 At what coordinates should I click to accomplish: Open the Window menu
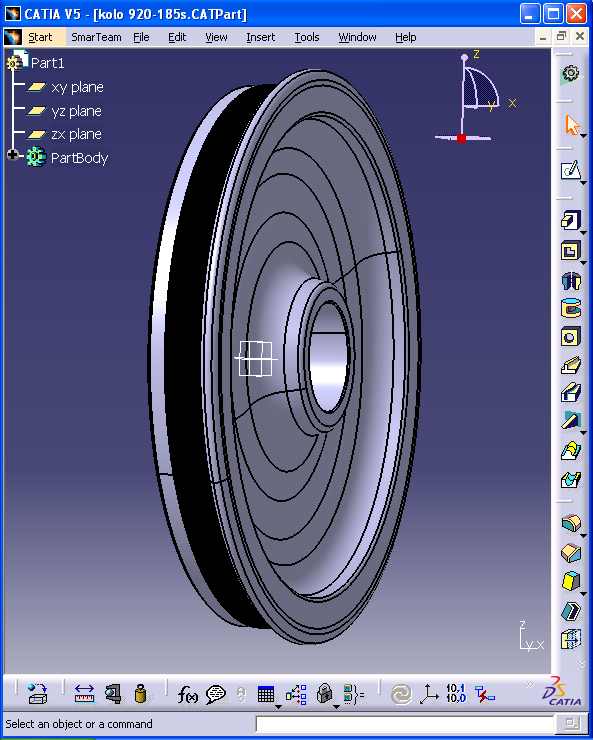click(x=357, y=37)
